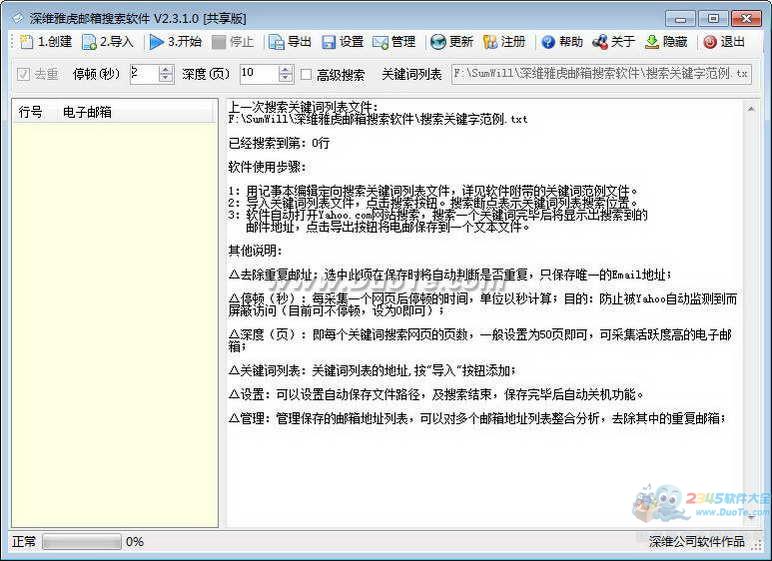Image resolution: width=772 pixels, height=561 pixels.
Task: Click the 软件使用步骤: heading
Action: tap(267, 167)
